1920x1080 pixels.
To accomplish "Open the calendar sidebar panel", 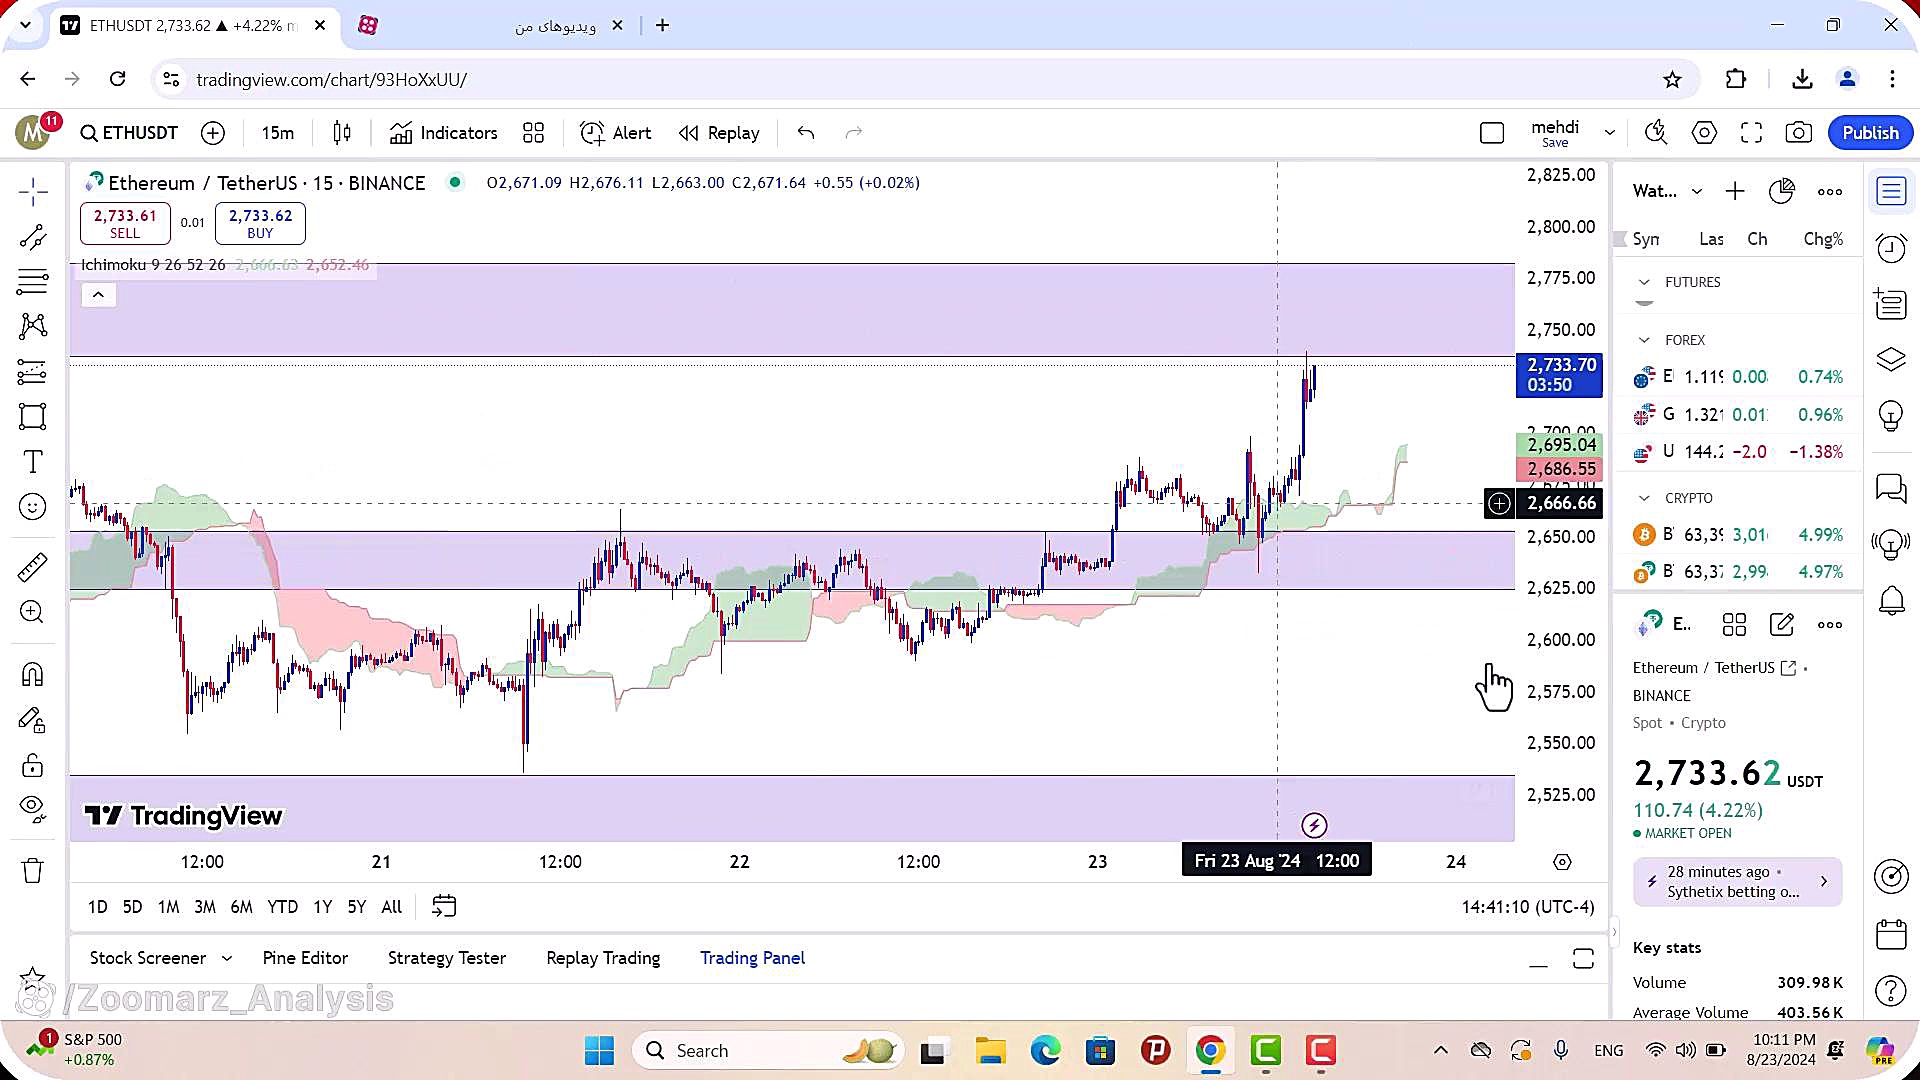I will tap(1891, 934).
